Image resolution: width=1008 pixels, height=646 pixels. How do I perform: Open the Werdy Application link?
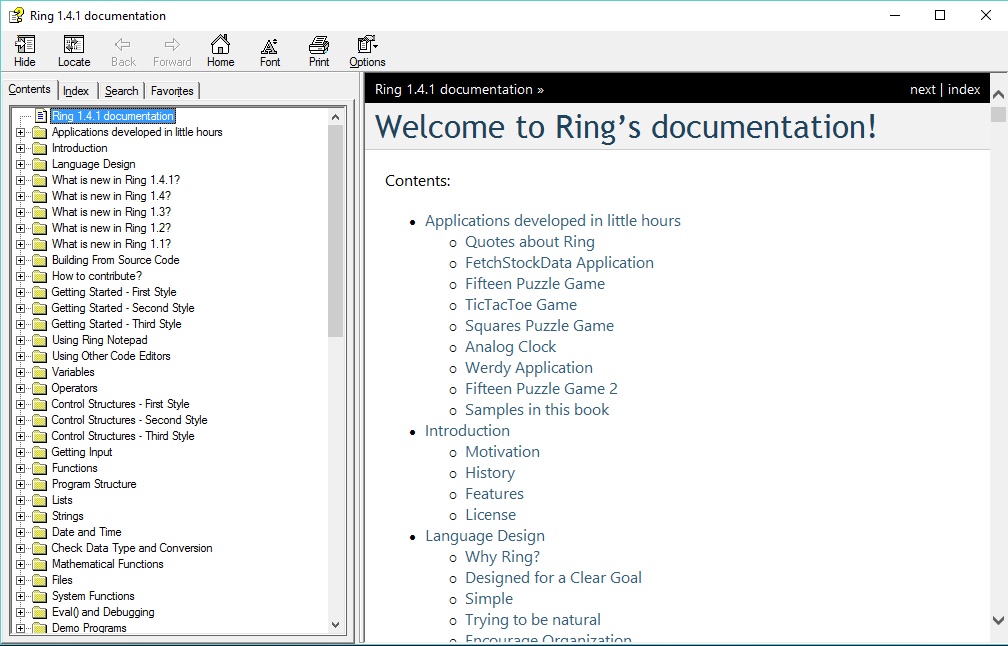click(x=529, y=368)
